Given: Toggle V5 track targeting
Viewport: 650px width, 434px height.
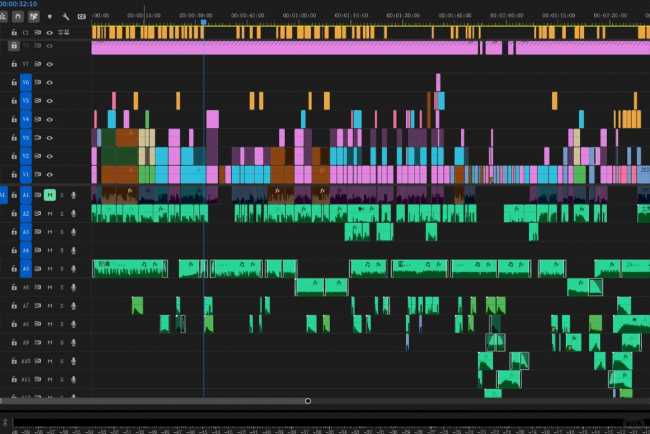Looking at the screenshot, I should (x=26, y=101).
